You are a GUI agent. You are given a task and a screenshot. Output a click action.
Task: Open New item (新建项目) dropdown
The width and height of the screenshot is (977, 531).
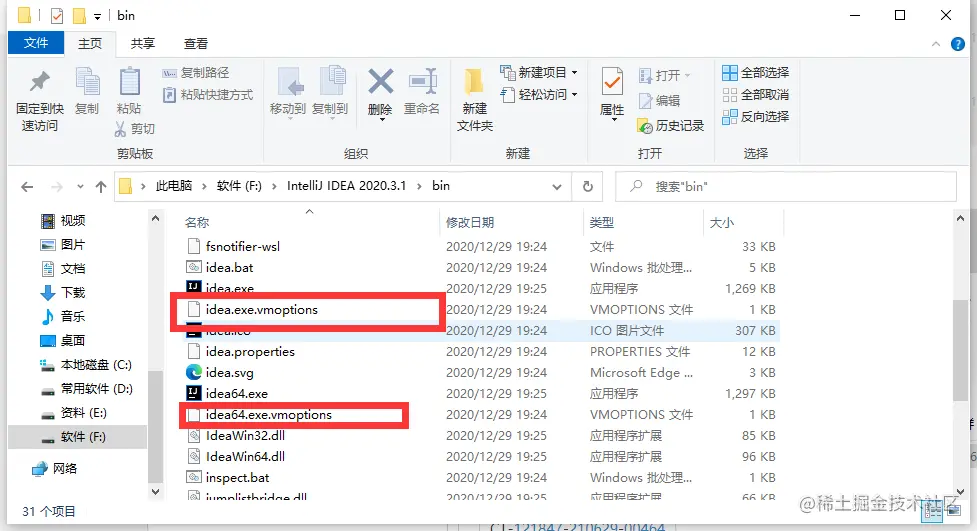point(539,72)
